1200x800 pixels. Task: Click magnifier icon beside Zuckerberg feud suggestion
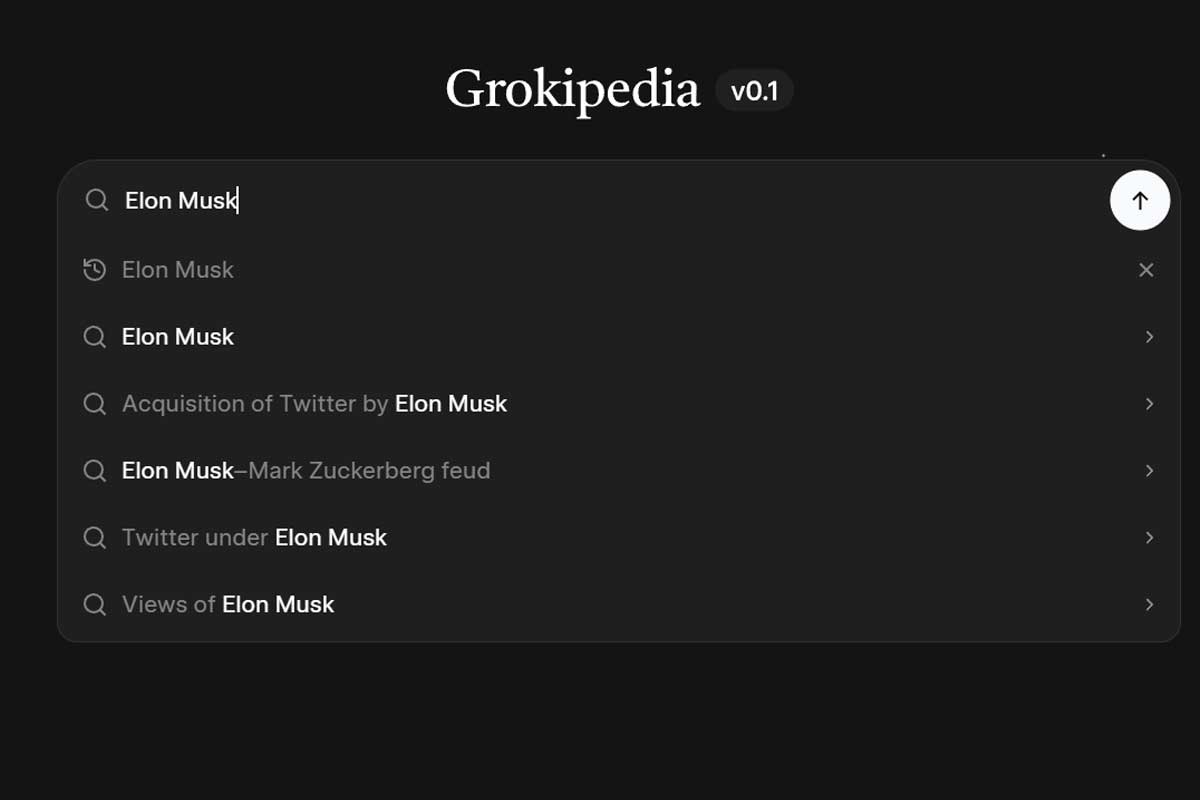[x=95, y=471]
